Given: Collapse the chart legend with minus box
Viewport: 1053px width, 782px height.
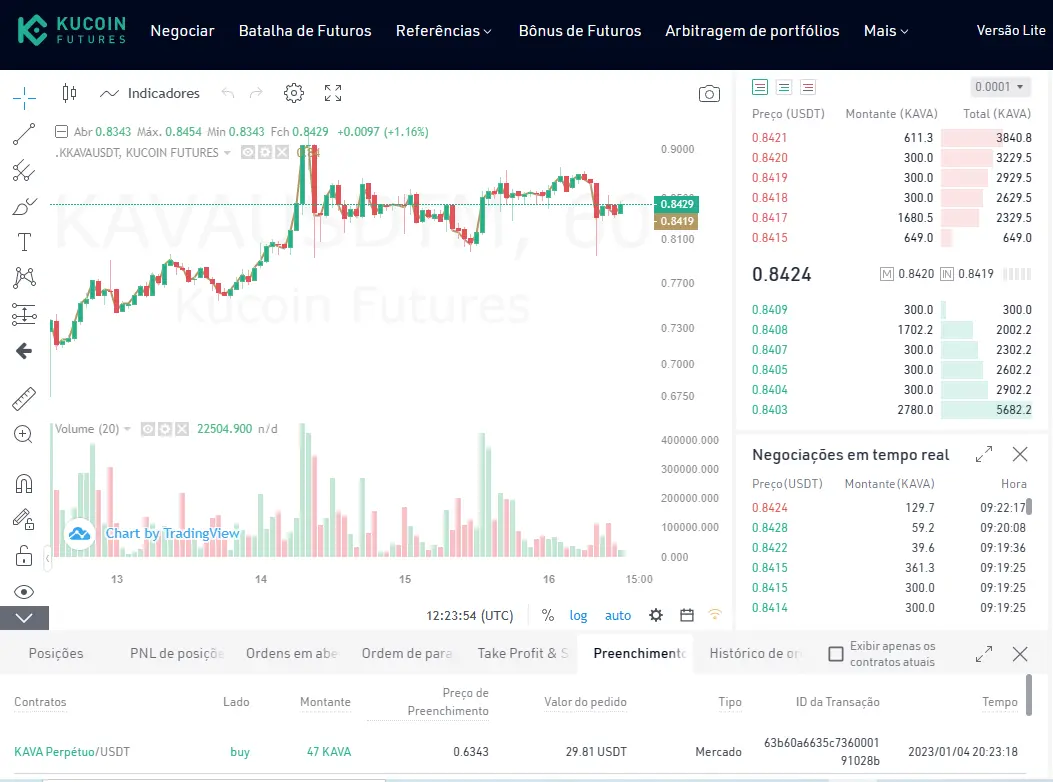Looking at the screenshot, I should (x=61, y=132).
